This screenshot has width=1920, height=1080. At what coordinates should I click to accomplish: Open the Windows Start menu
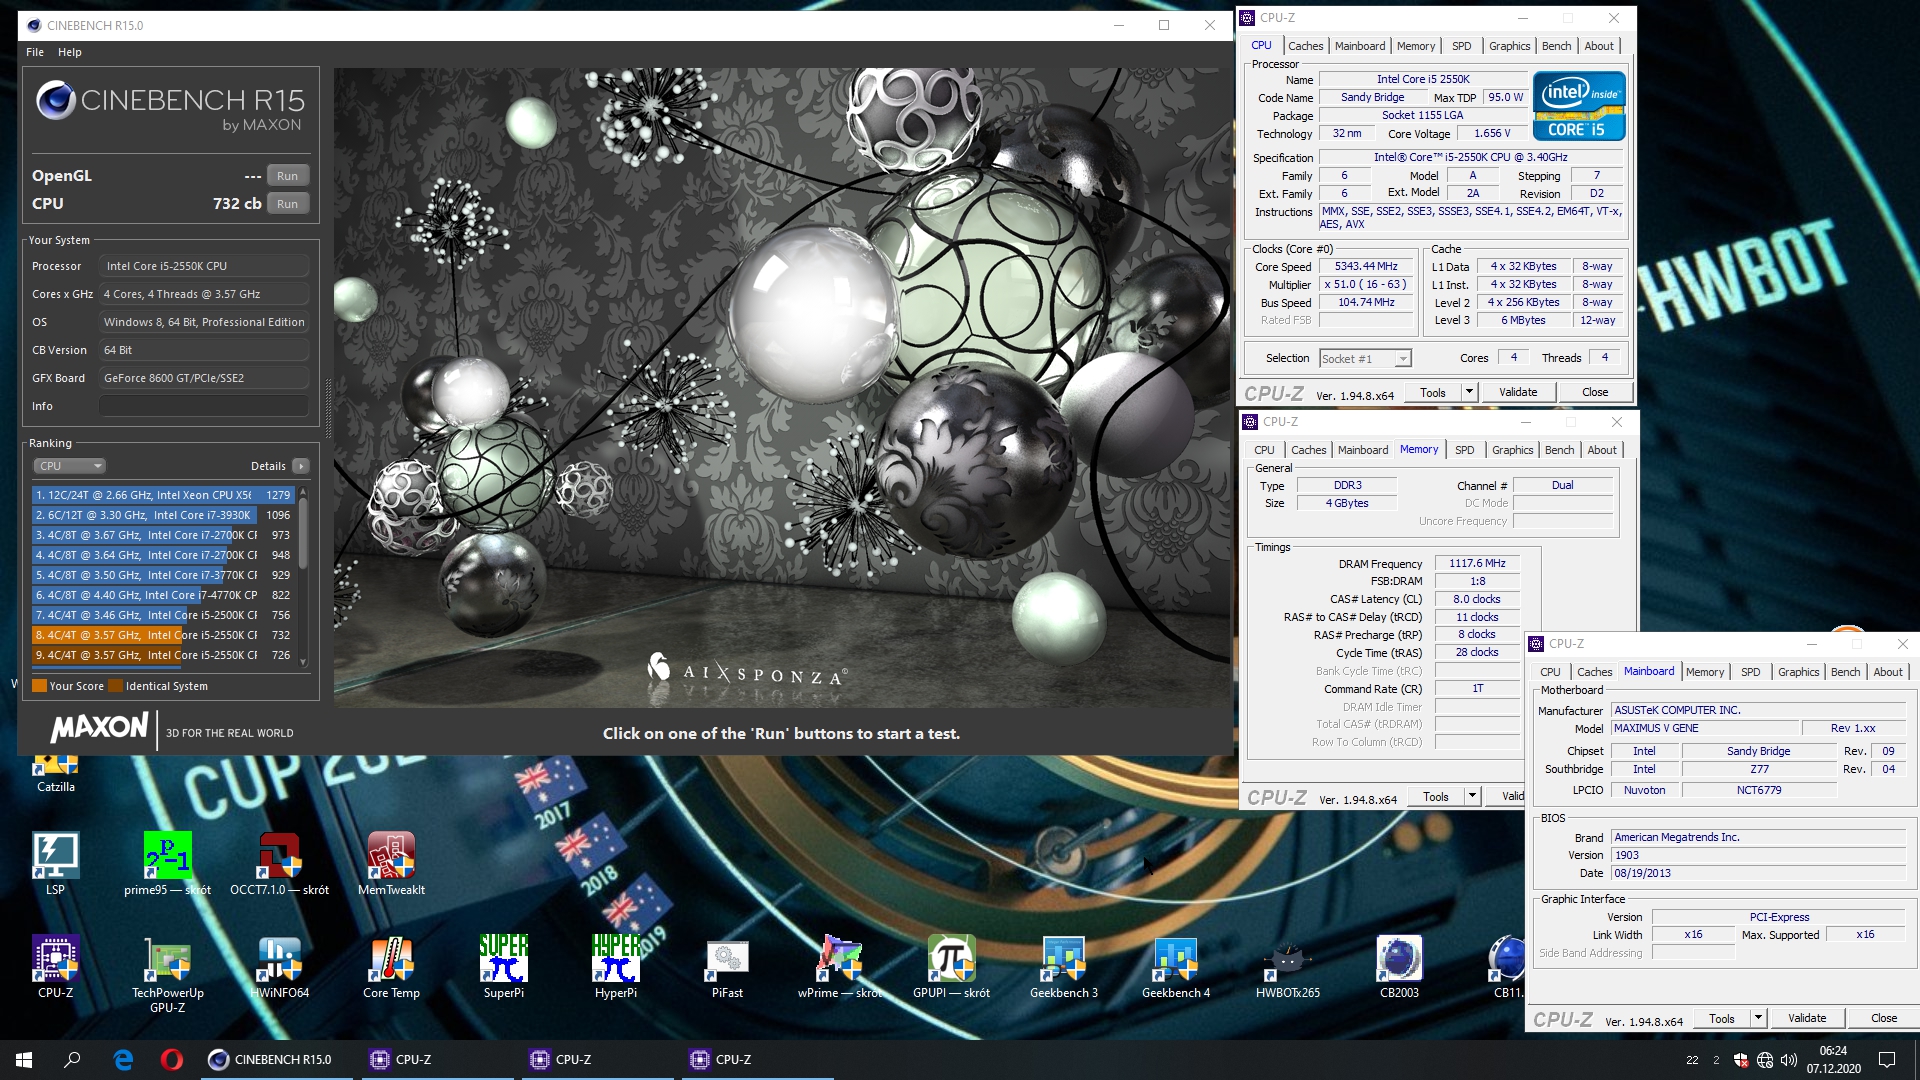(24, 1060)
